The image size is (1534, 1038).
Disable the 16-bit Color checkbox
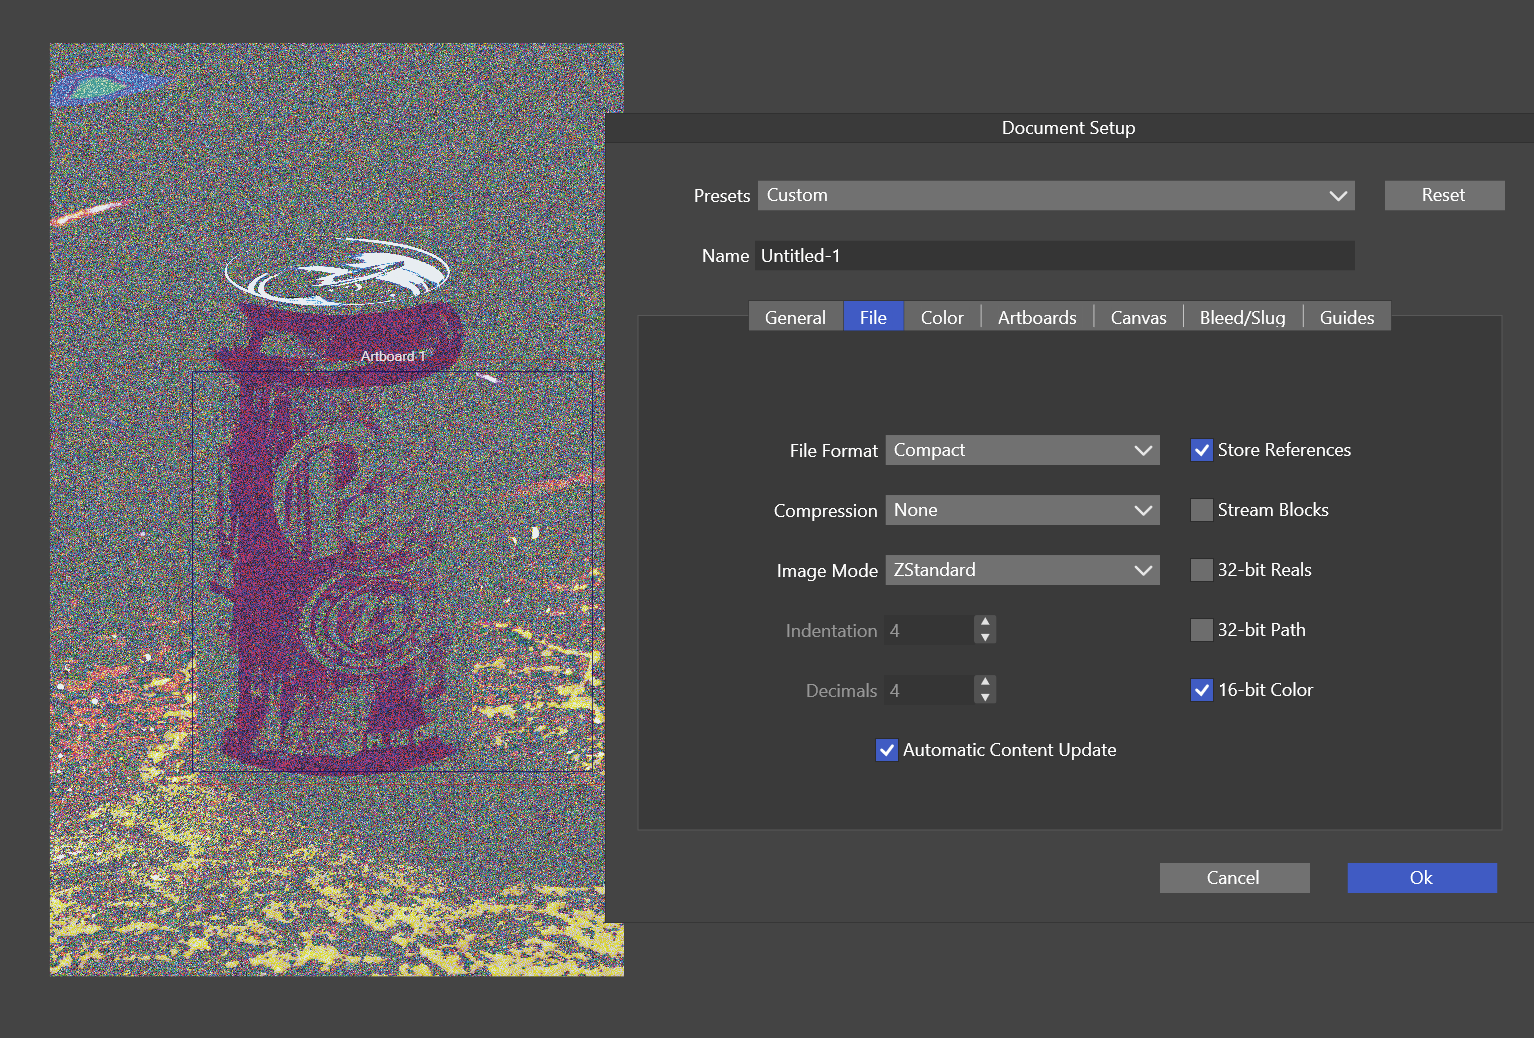(x=1202, y=690)
